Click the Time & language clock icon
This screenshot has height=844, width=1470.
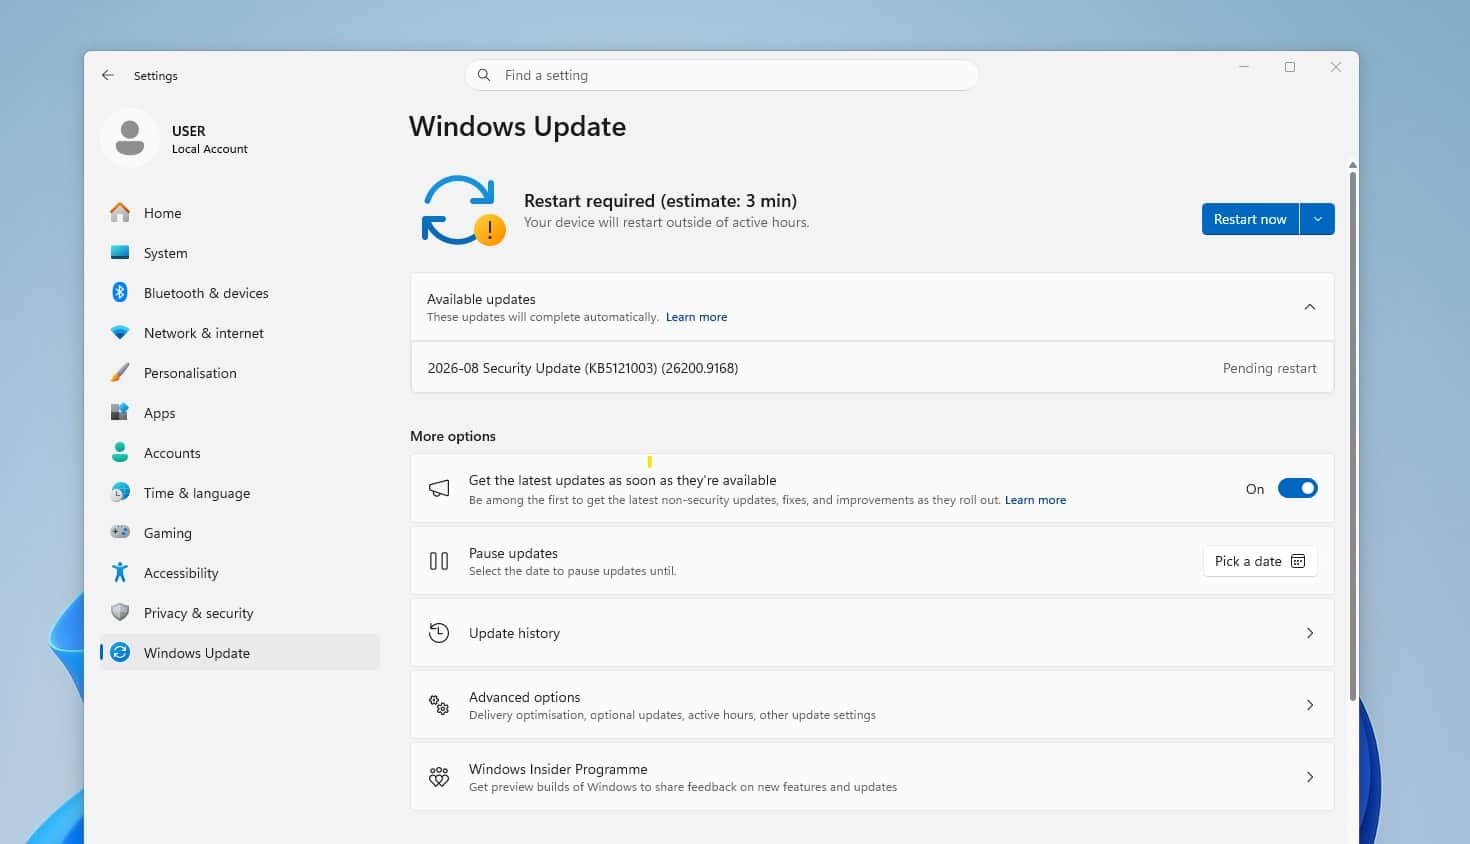[120, 492]
